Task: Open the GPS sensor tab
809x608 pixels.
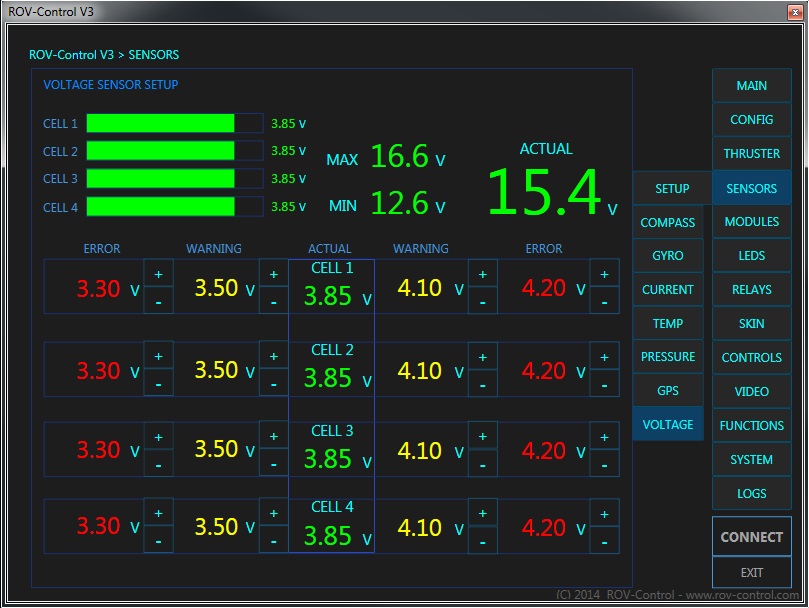Action: click(667, 390)
